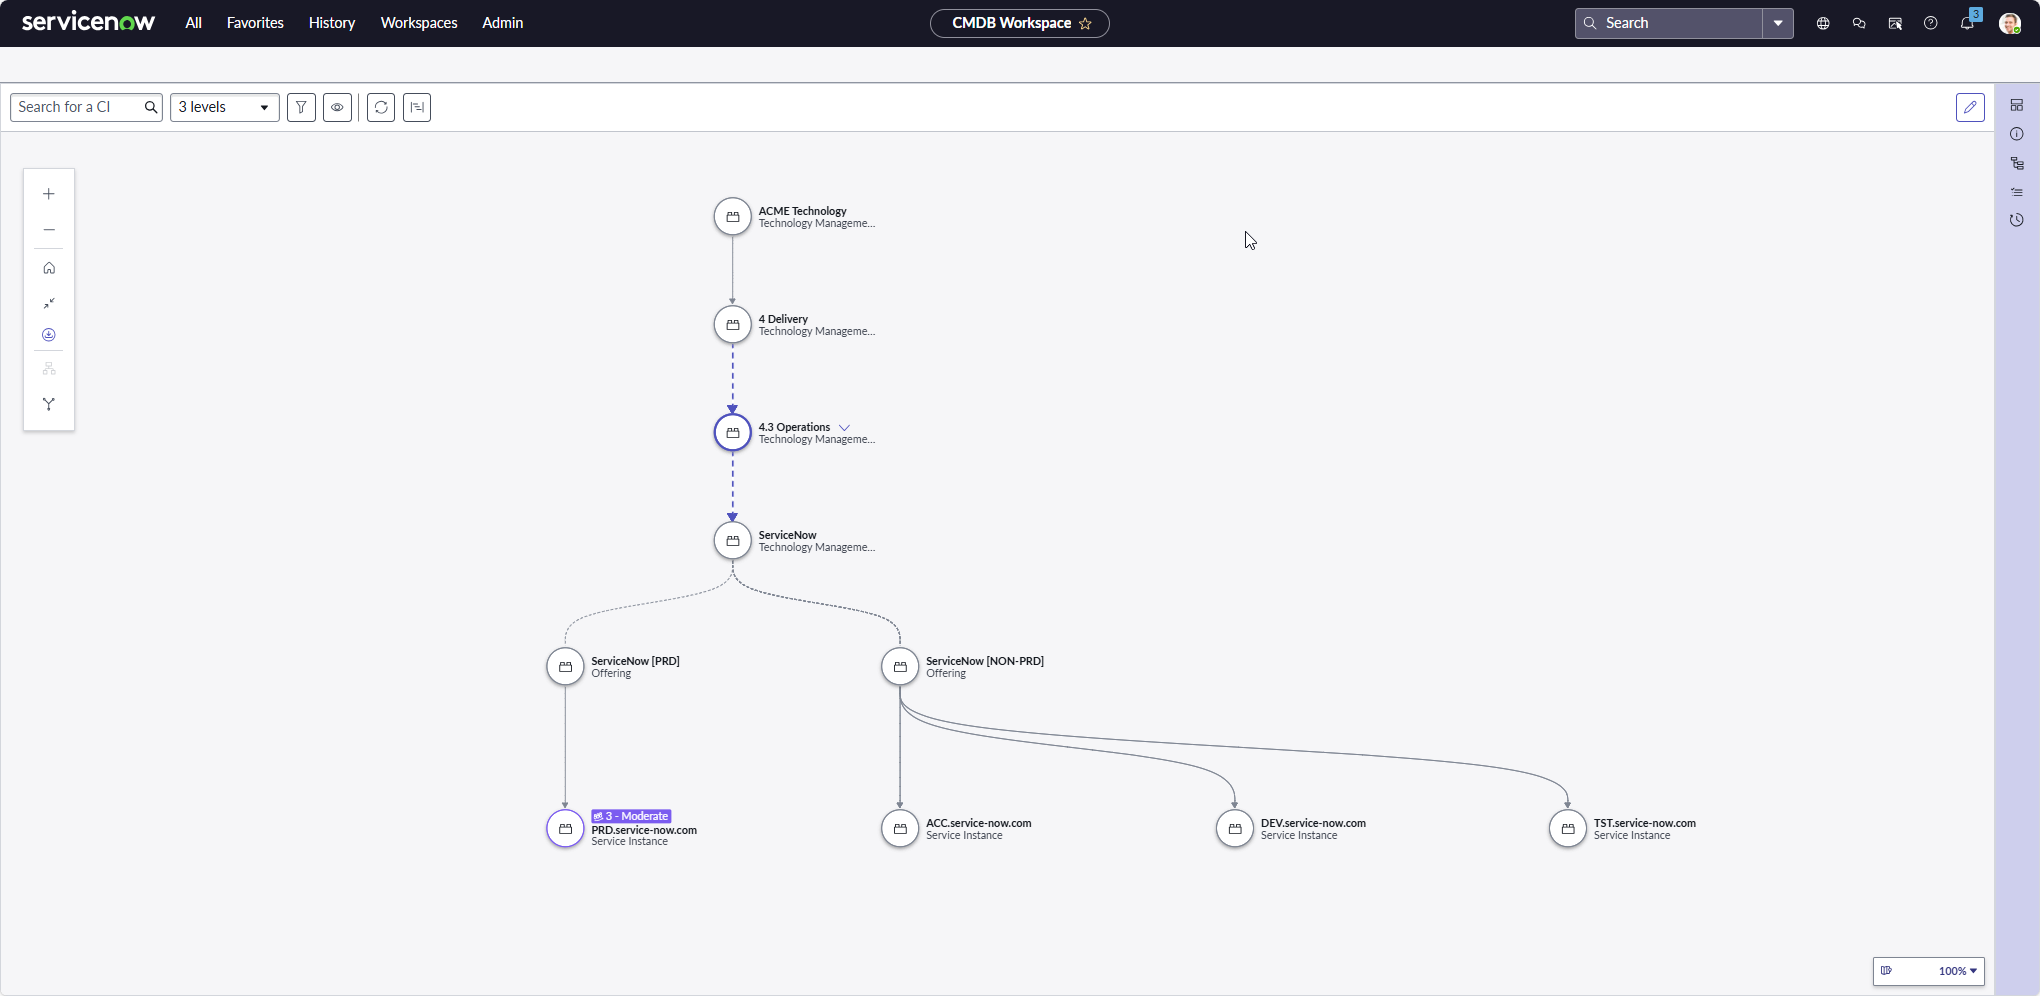Screen dimensions: 2040x996
Task: Click the minimap toggle icon
Action: pos(1886,971)
